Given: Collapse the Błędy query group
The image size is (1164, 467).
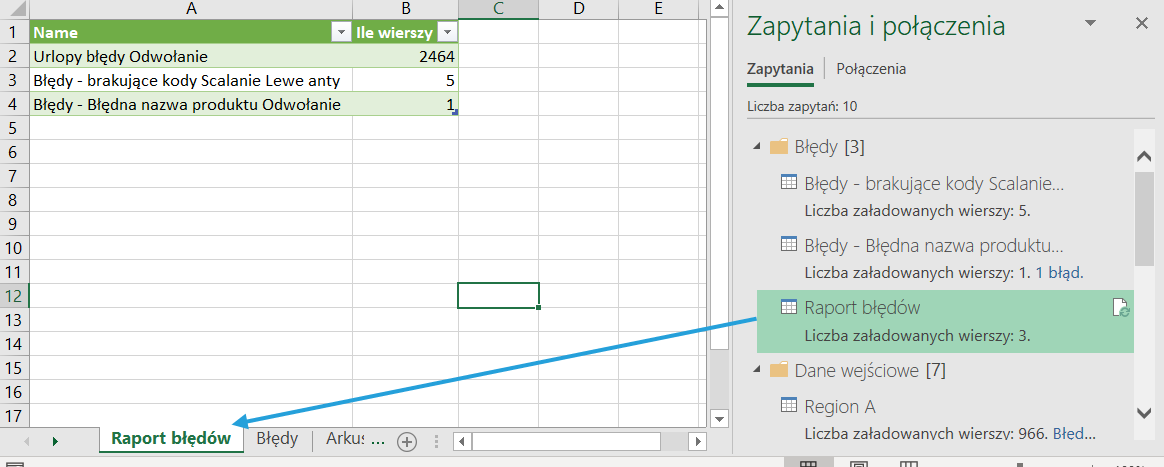Looking at the screenshot, I should pyautogui.click(x=756, y=148).
